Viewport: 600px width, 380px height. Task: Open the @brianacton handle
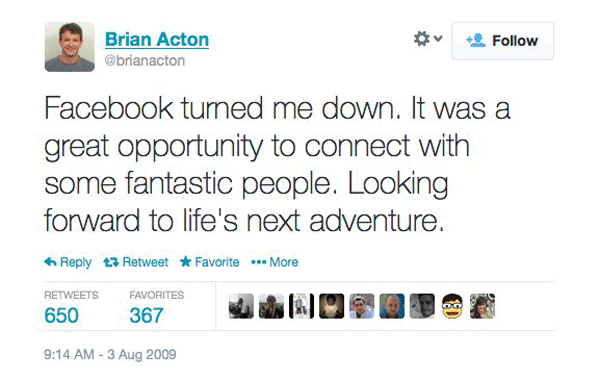click(145, 60)
